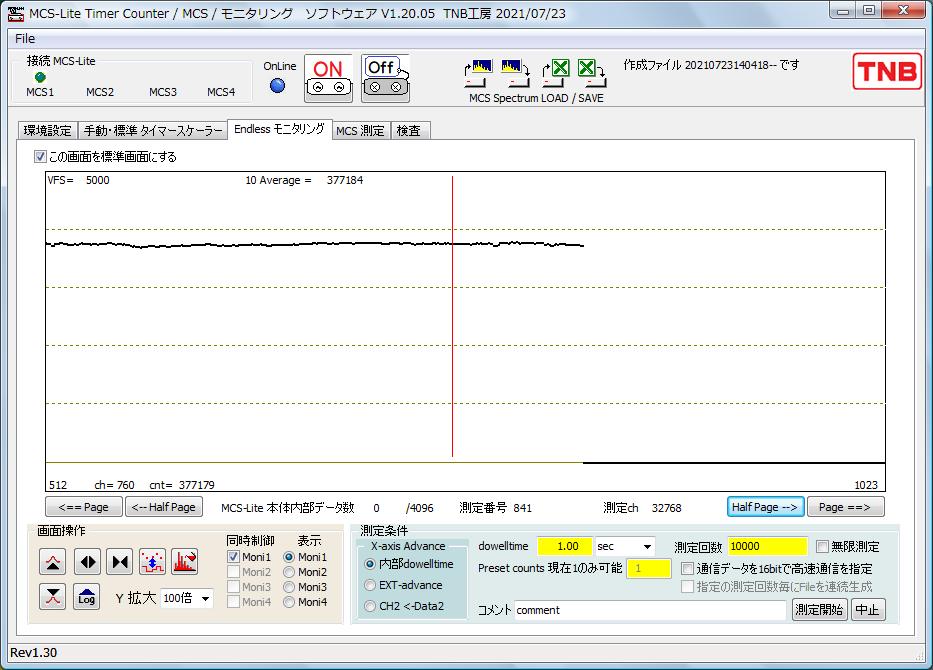
Task: Click the MCS3 label
Action: [x=163, y=92]
